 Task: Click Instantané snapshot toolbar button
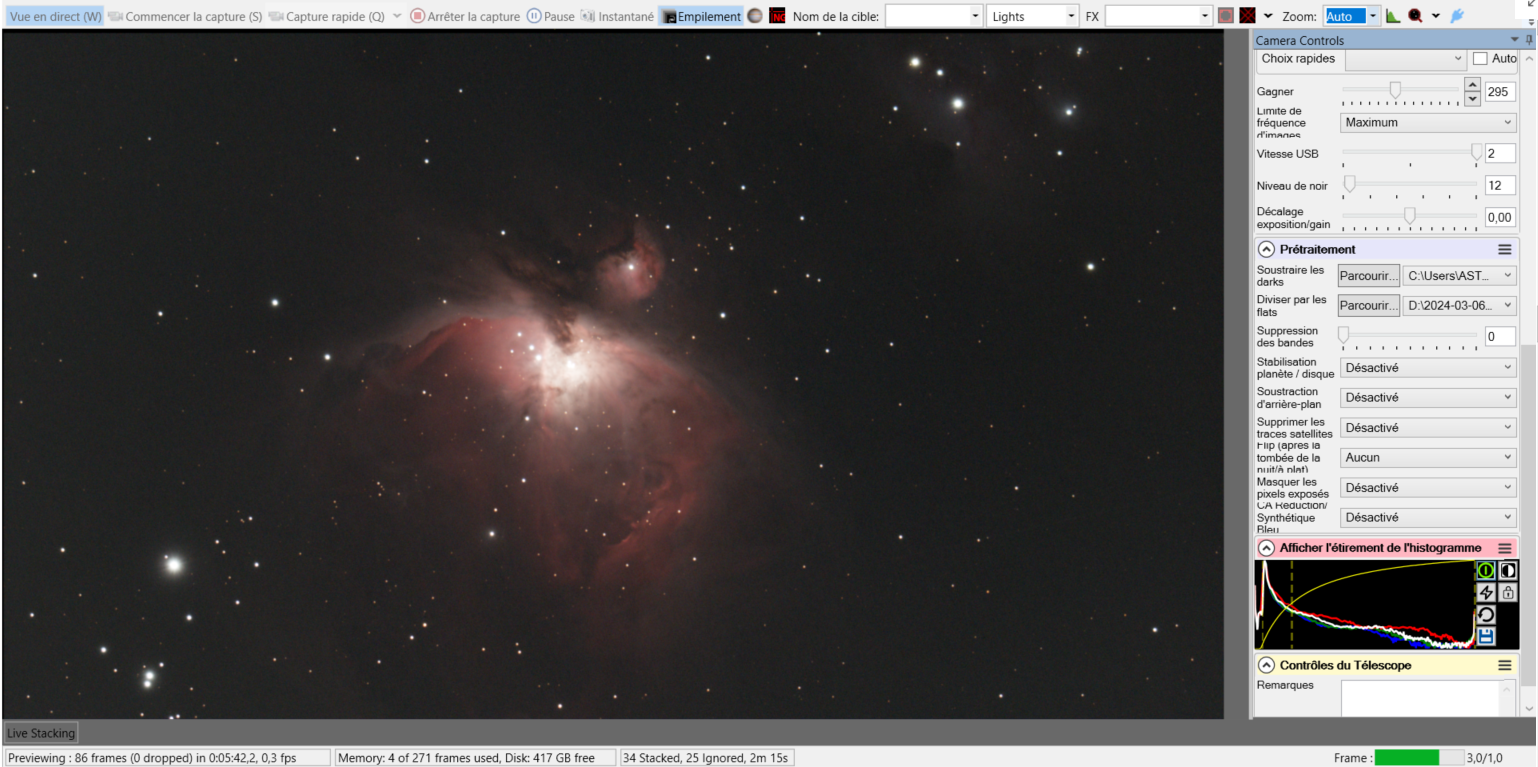point(617,16)
